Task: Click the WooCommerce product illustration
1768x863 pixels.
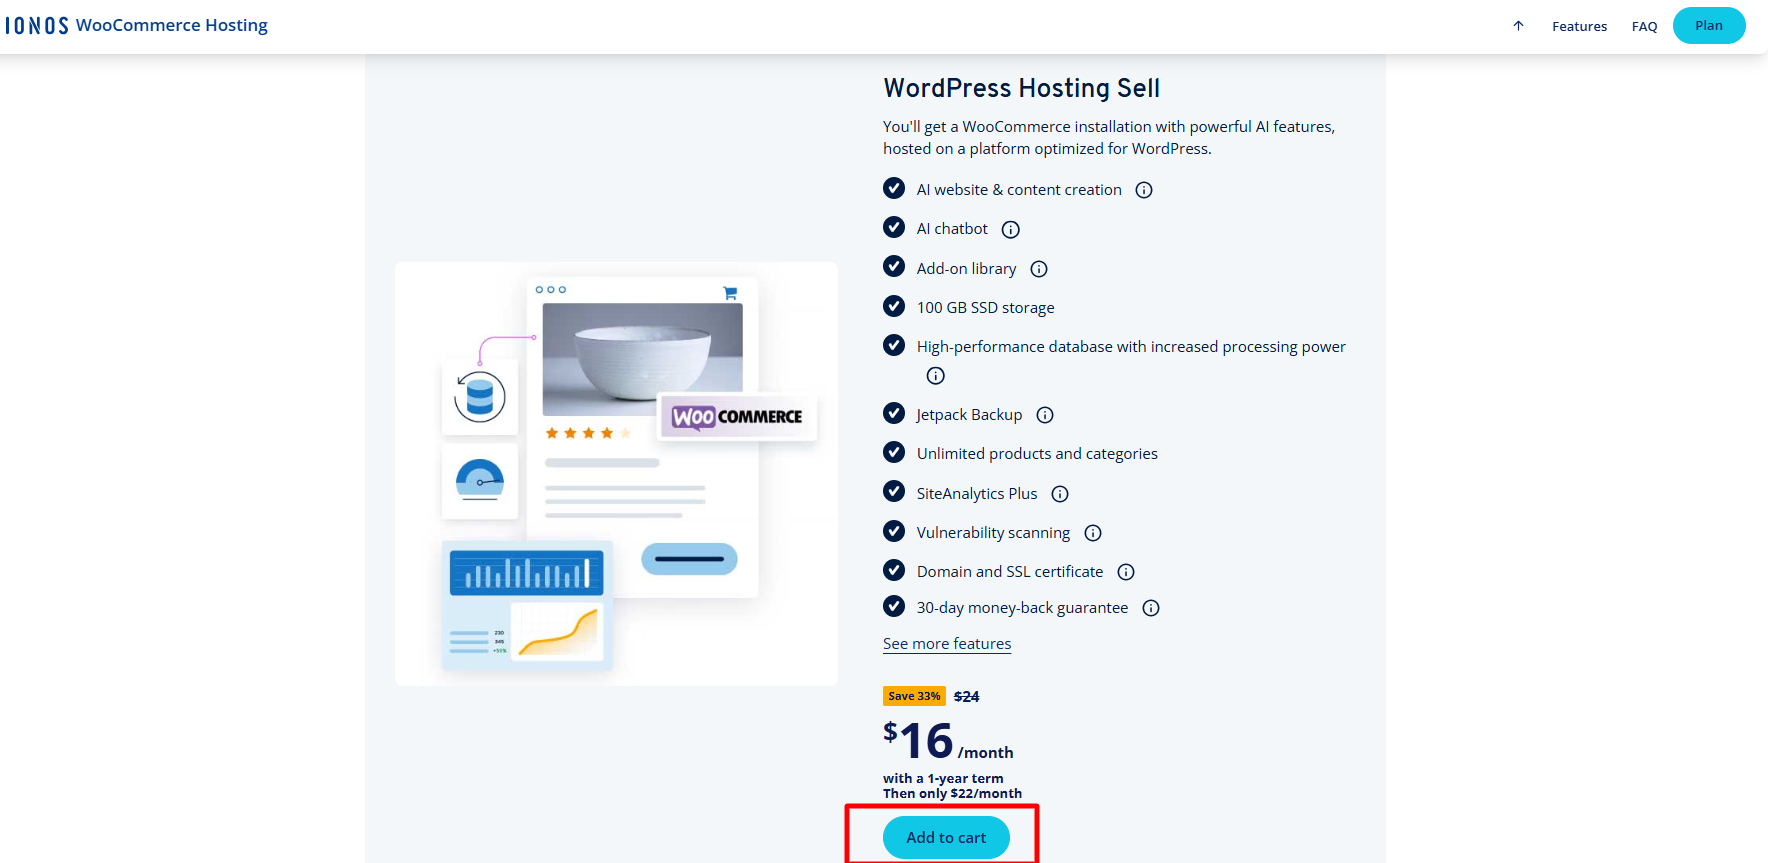Action: tap(616, 474)
